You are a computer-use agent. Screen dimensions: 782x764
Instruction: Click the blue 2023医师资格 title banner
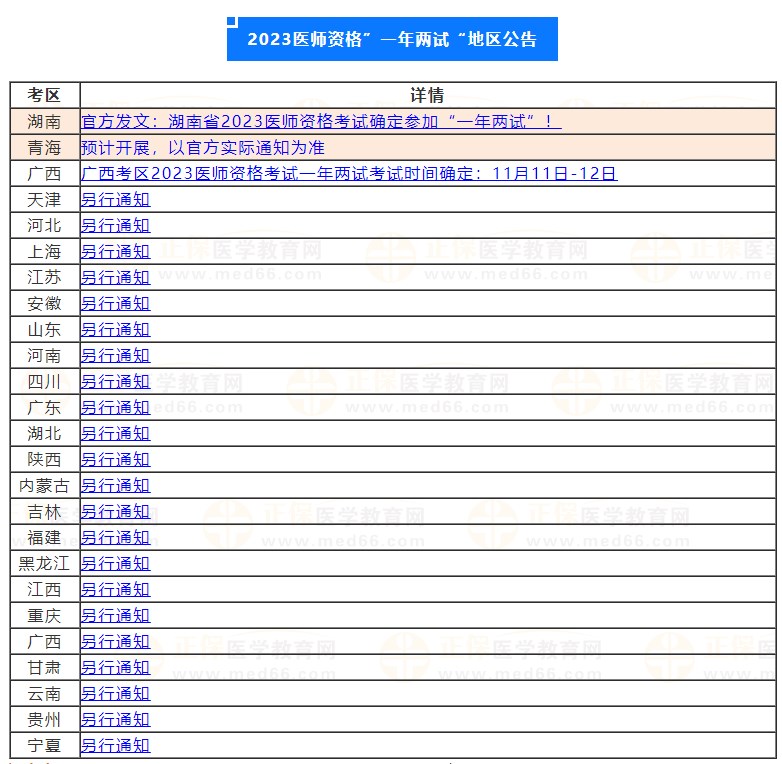click(392, 40)
